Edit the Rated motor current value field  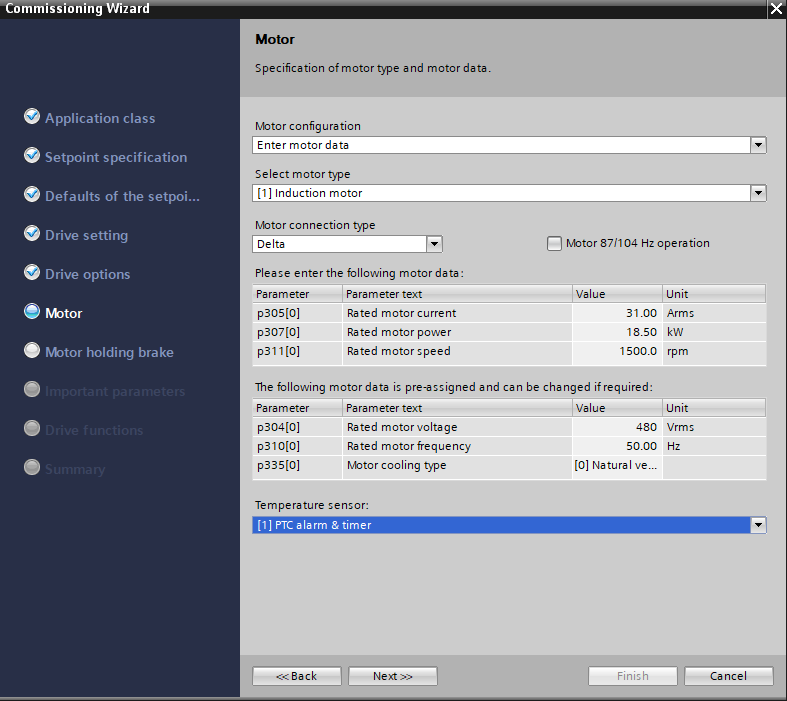pos(617,313)
